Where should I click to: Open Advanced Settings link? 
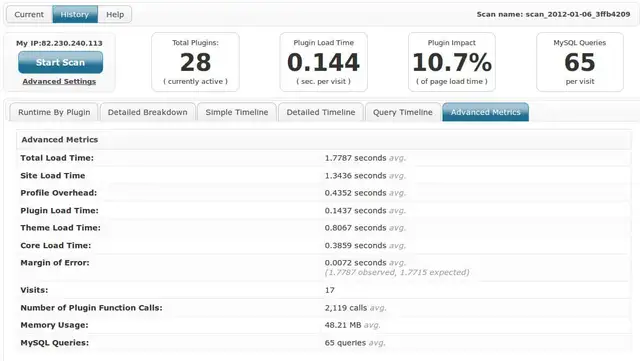[59, 81]
